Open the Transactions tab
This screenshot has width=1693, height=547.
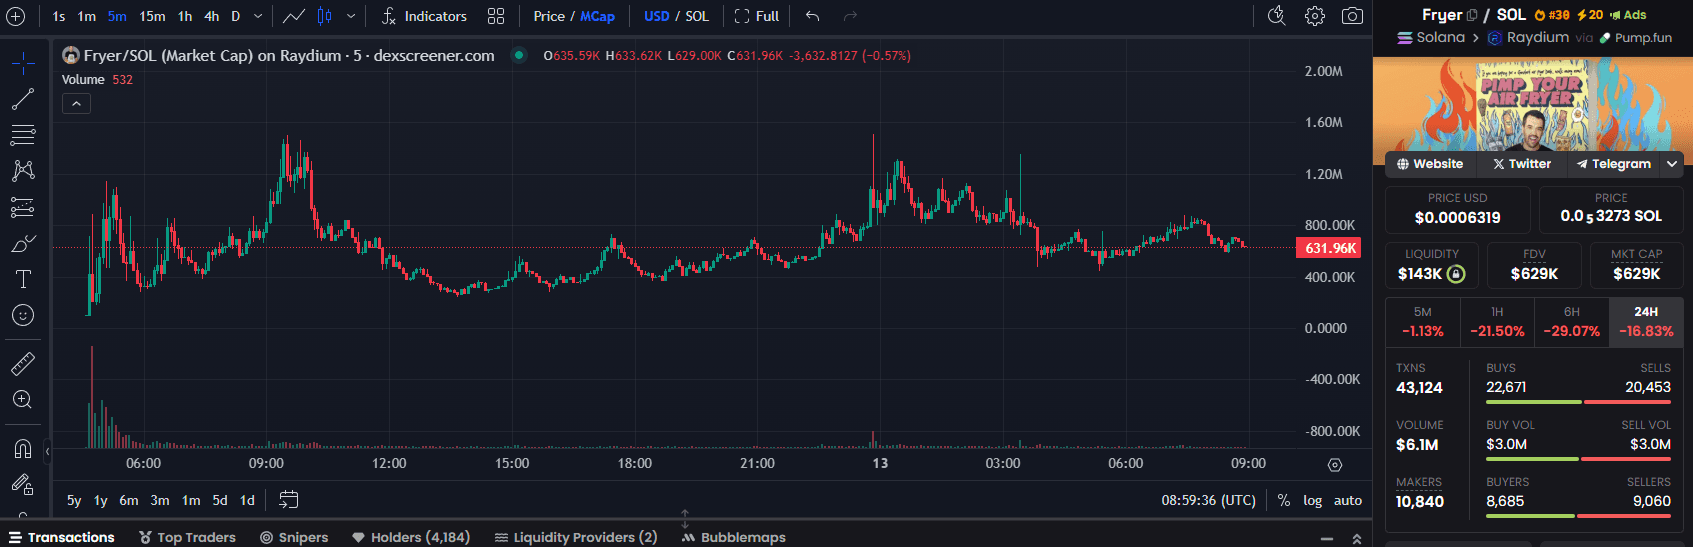(x=62, y=537)
